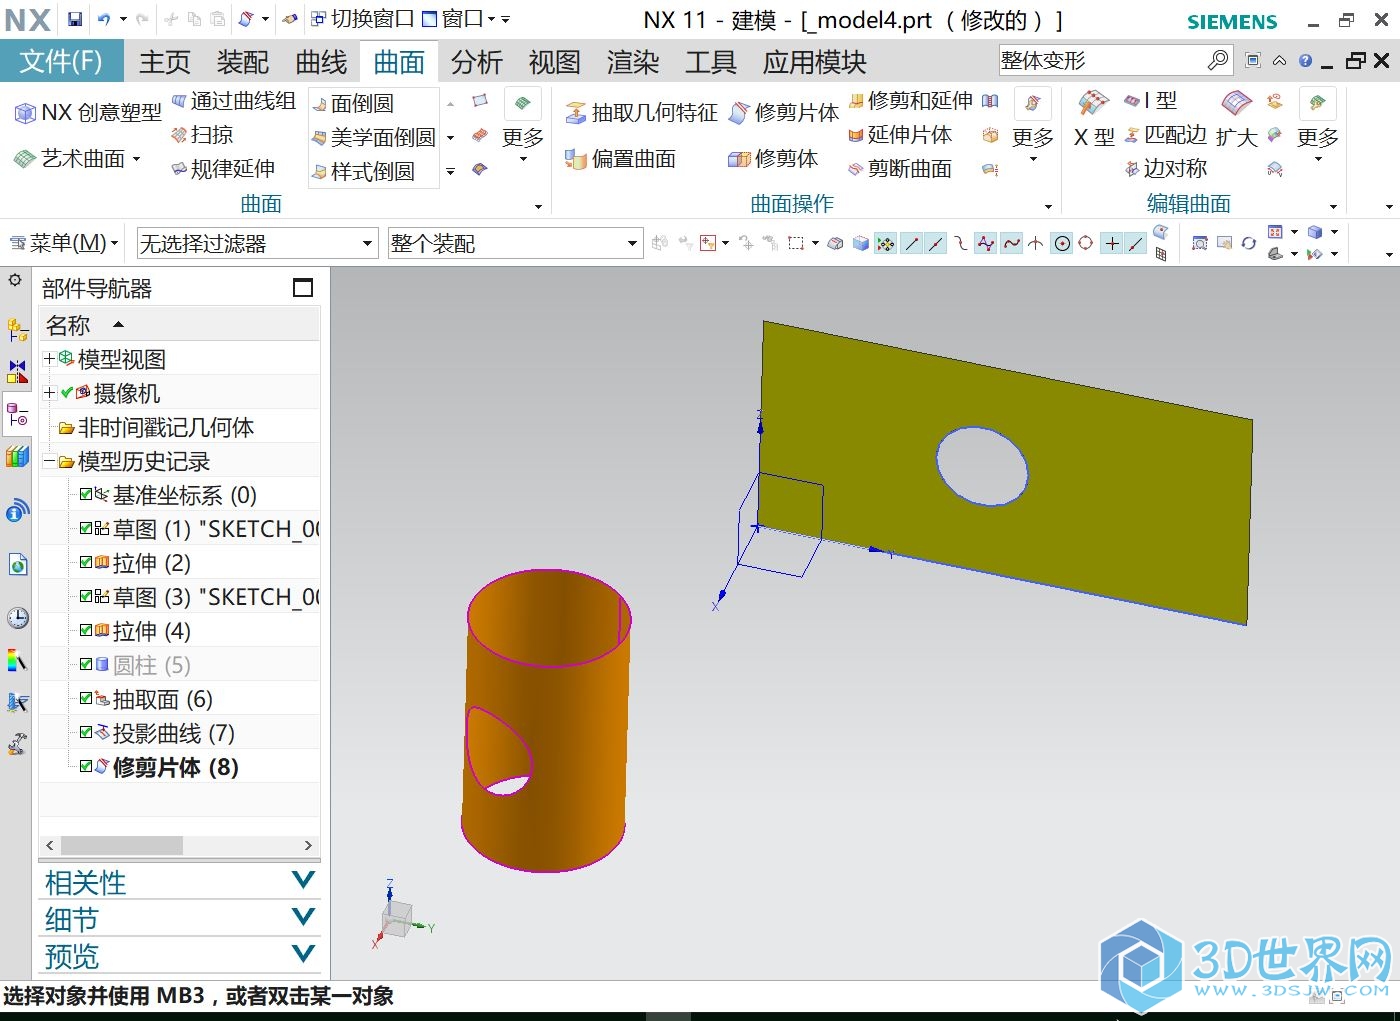
Task: Expand the 摄像机 tree node
Action: point(49,392)
